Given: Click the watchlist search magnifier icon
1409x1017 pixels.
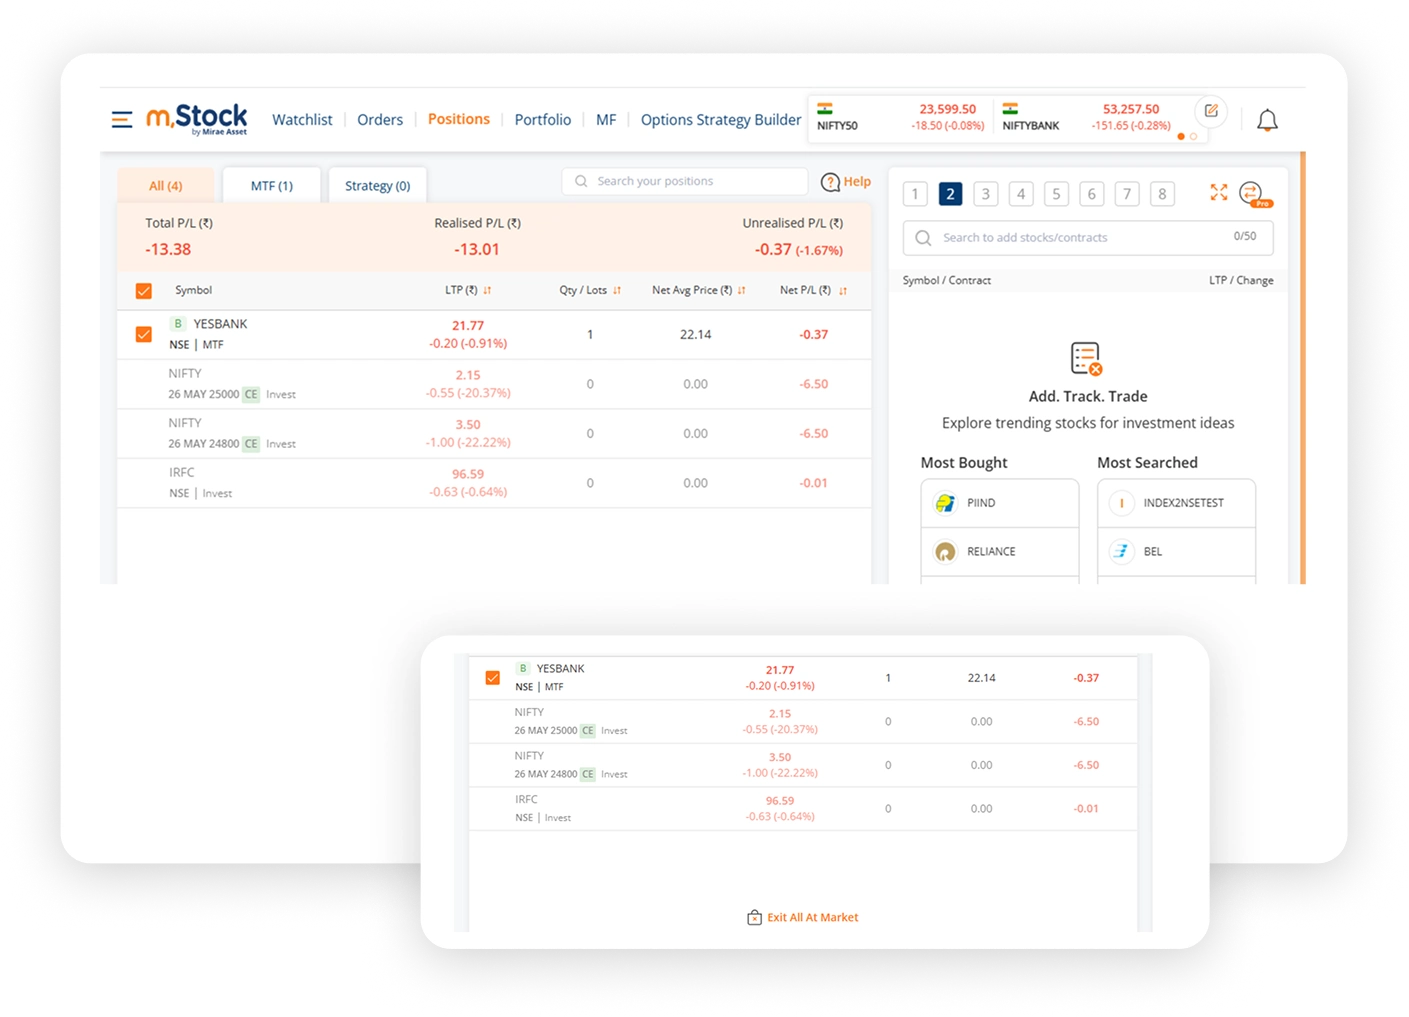Looking at the screenshot, I should click(923, 238).
